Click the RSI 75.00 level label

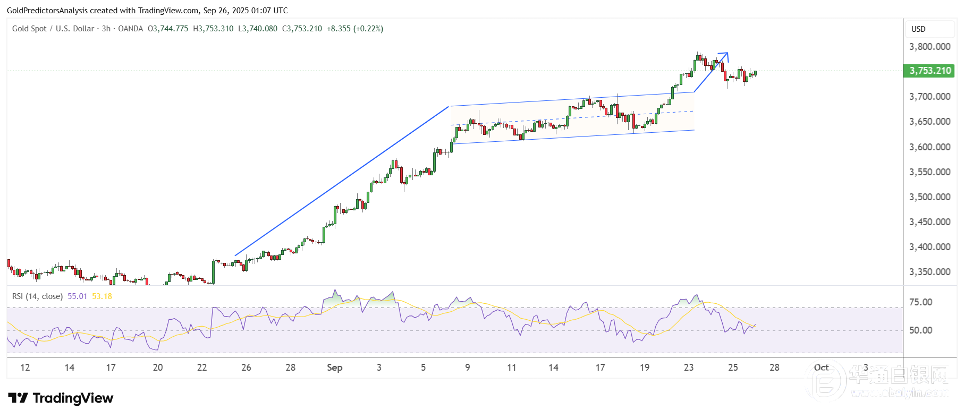point(920,302)
